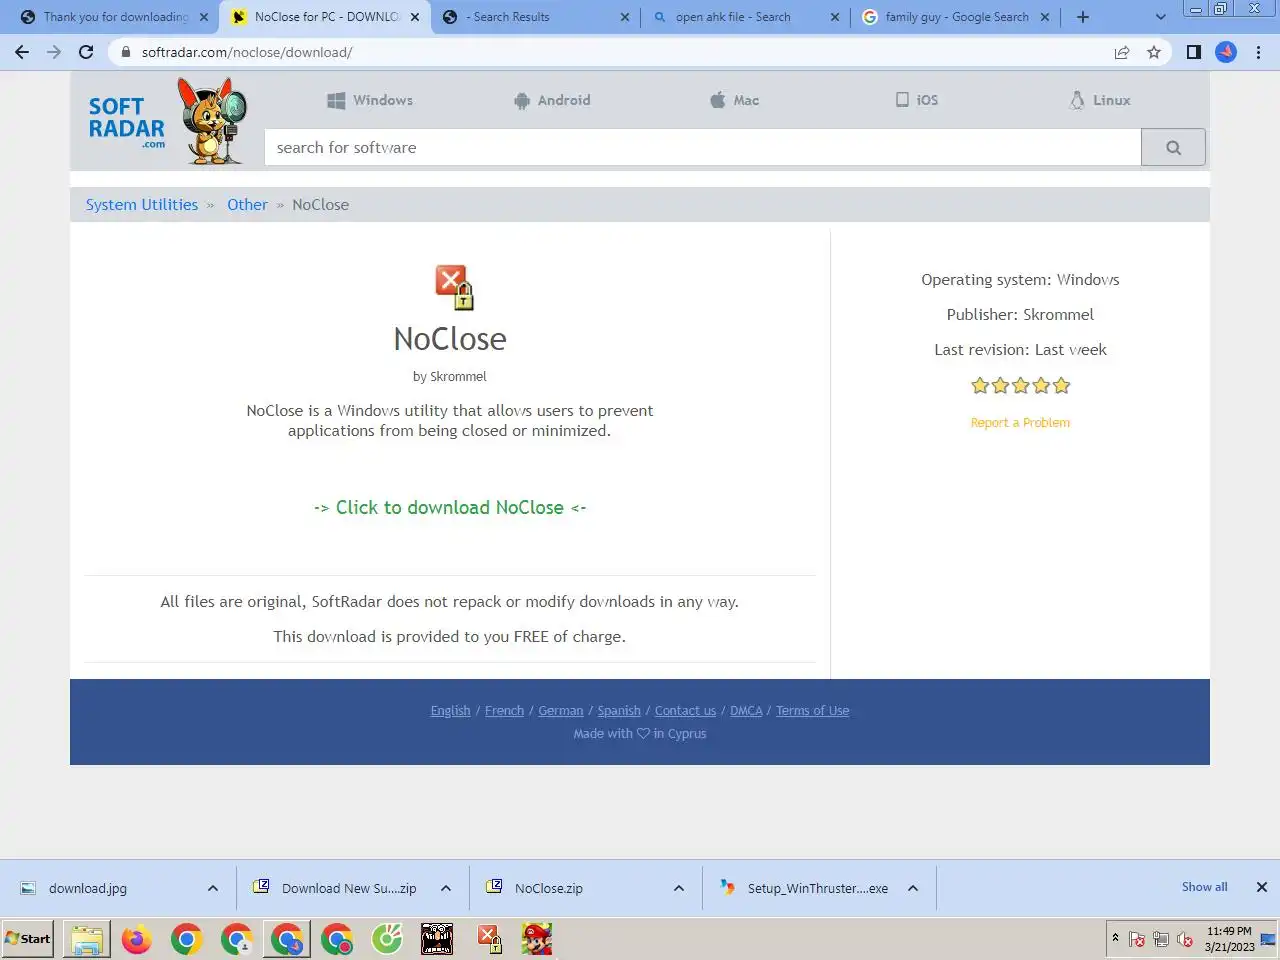Viewport: 1280px width, 960px height.
Task: Click the action center flag tray icon
Action: pos(1137,939)
